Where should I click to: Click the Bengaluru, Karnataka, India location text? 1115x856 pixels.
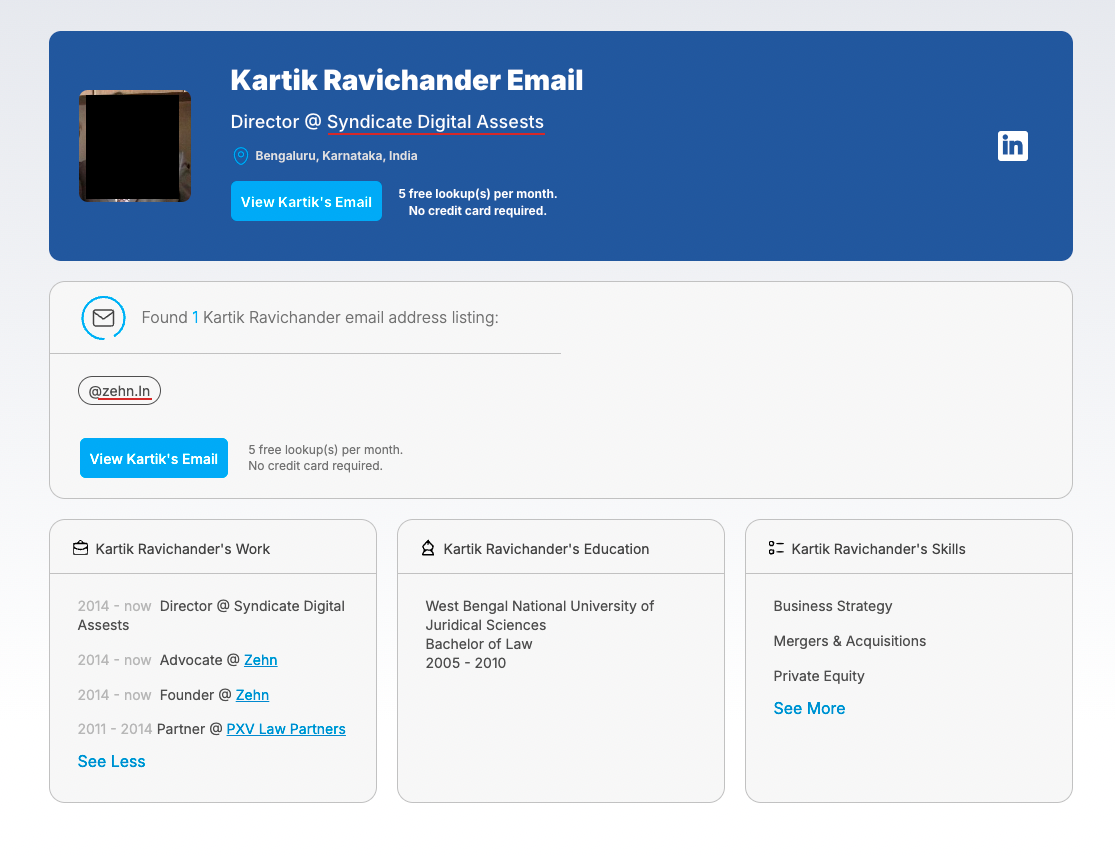pyautogui.click(x=336, y=156)
